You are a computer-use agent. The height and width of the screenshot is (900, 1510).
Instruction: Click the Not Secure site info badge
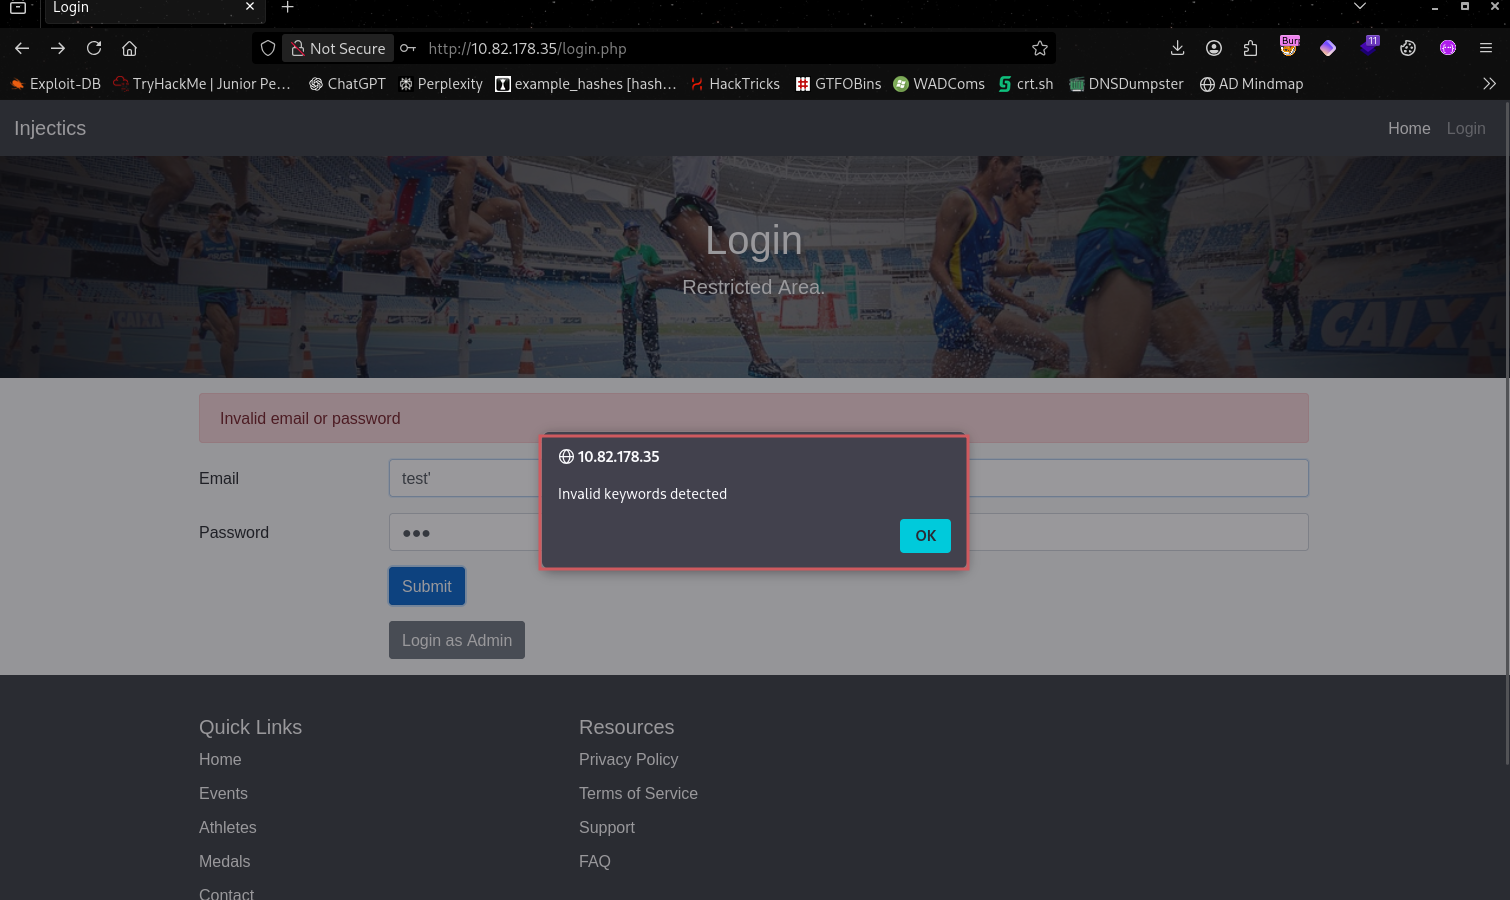click(x=338, y=48)
